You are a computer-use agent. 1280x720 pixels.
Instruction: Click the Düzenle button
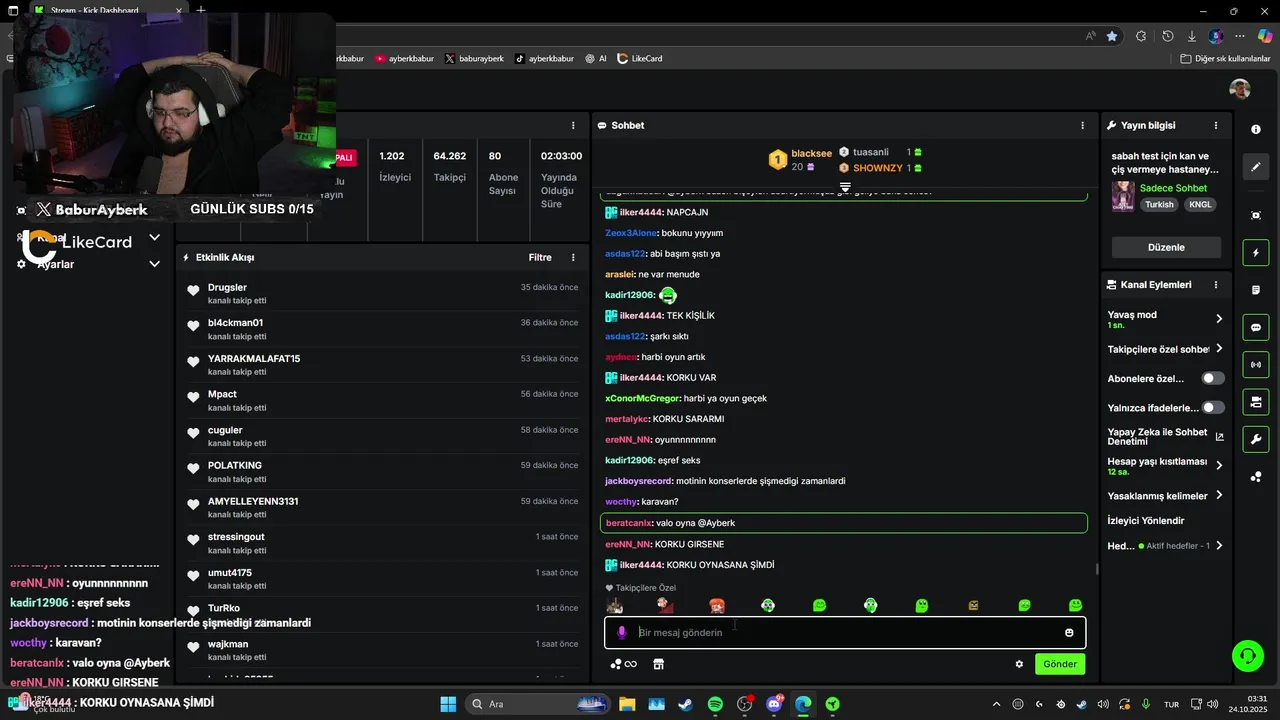pos(1166,247)
